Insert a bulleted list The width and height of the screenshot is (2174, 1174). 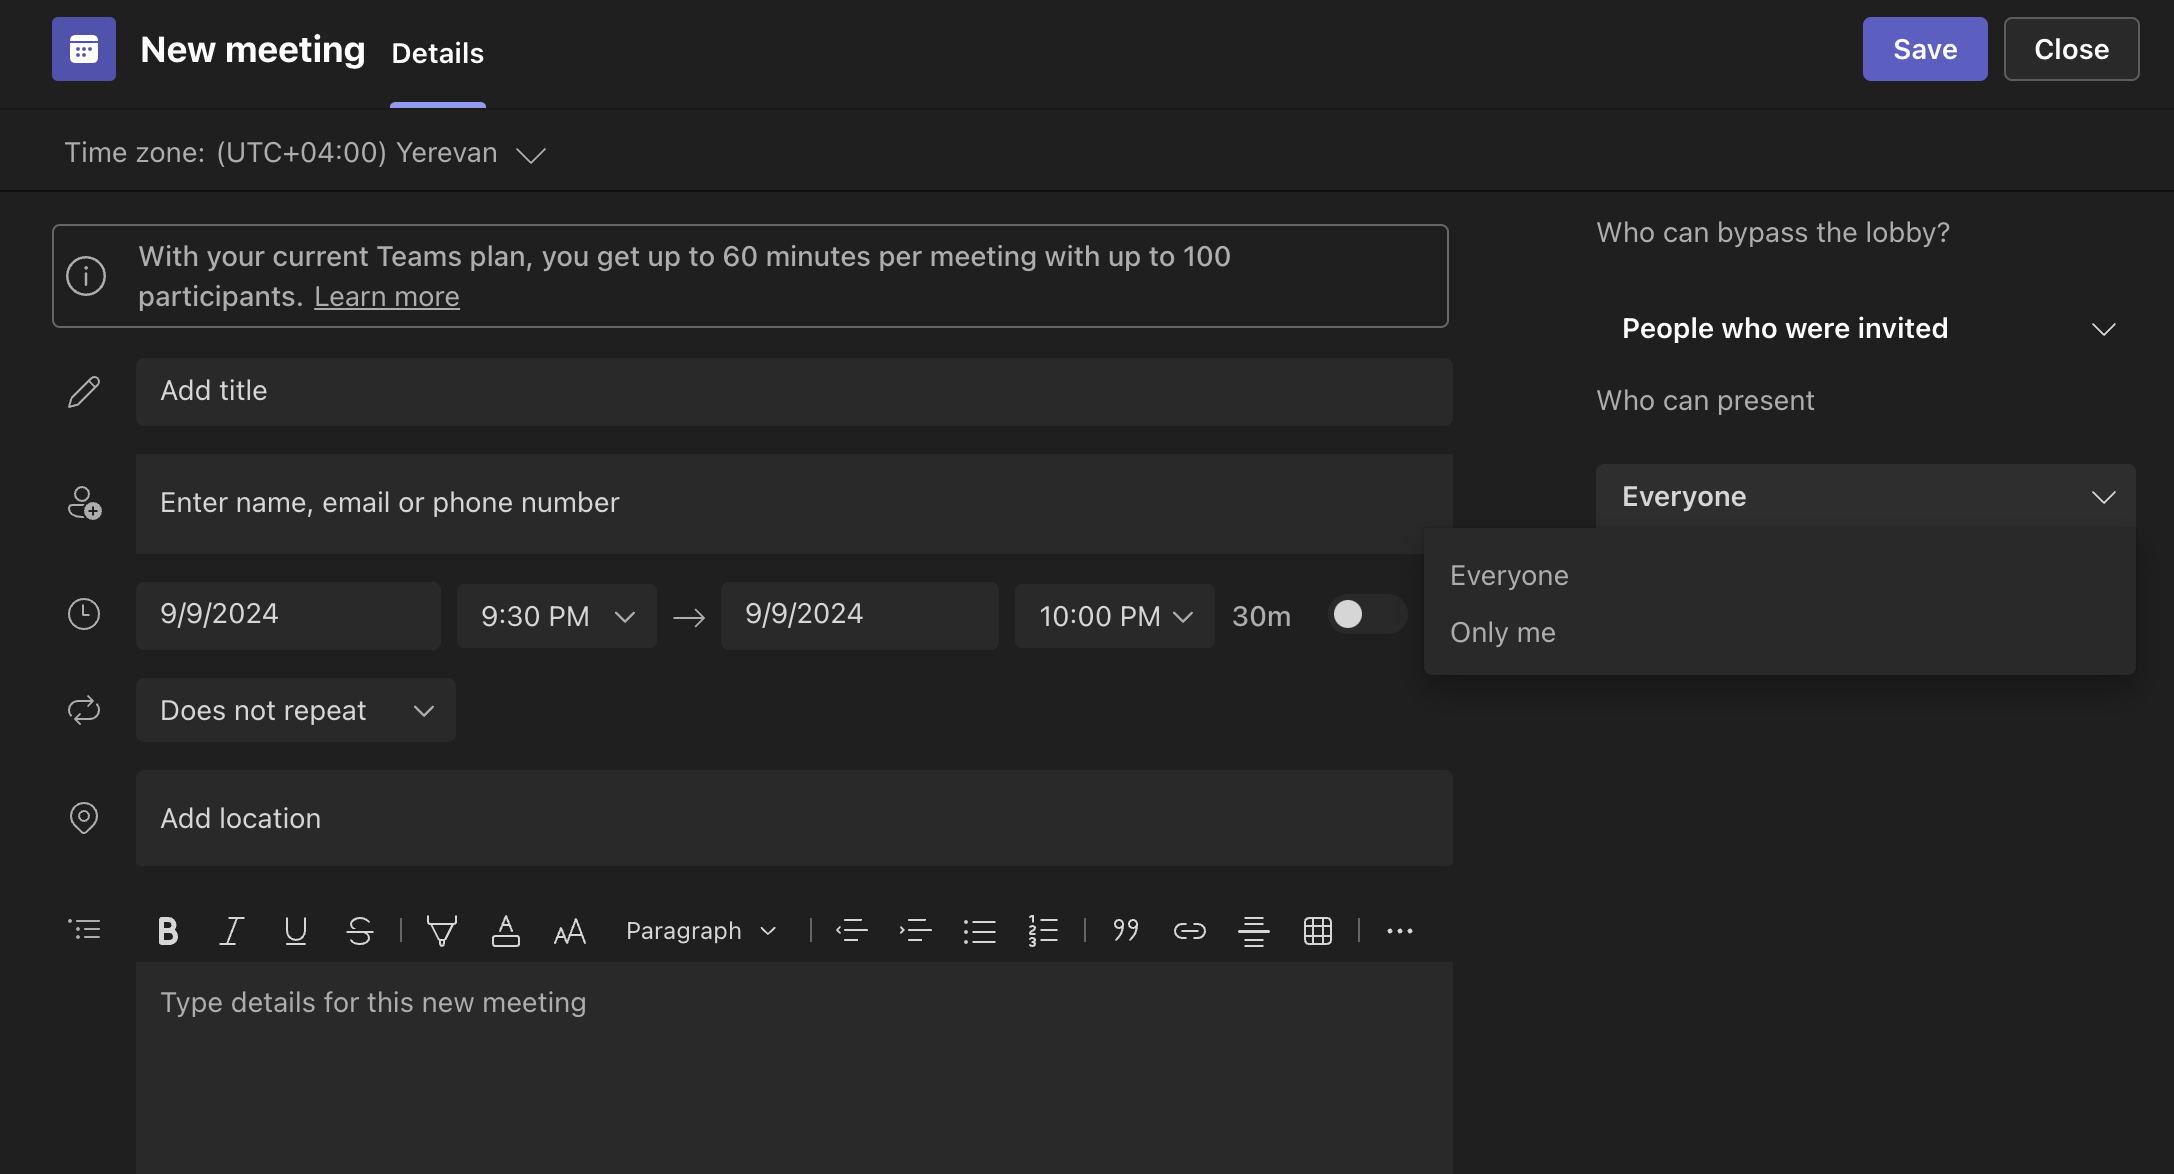980,930
